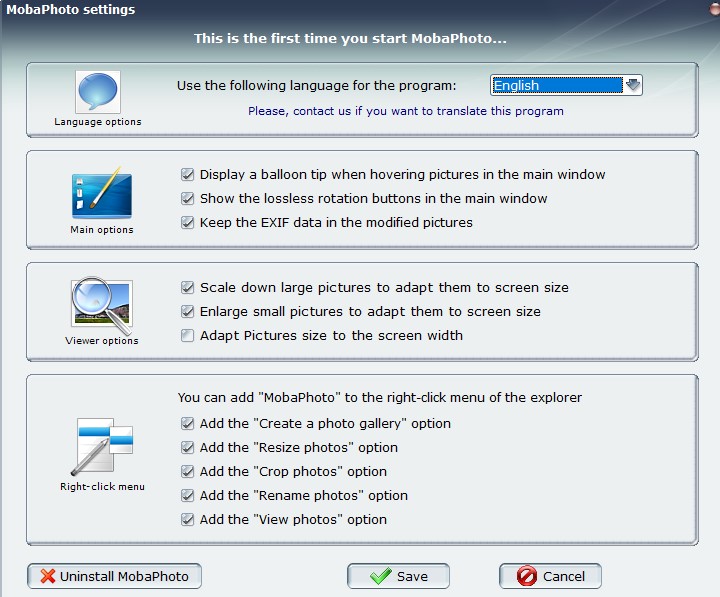The height and width of the screenshot is (597, 720).
Task: Uncheck Add the "Rename photos" option
Action: coord(187,495)
